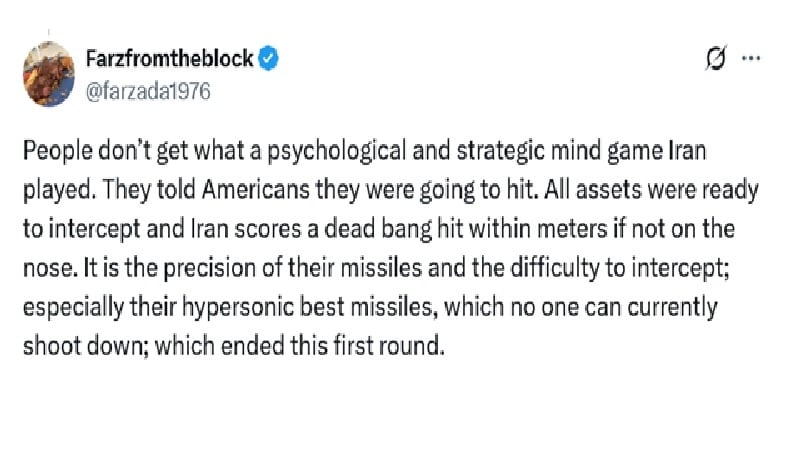Click the blue verified checkmark badge
800x450 pixels.
(x=268, y=58)
